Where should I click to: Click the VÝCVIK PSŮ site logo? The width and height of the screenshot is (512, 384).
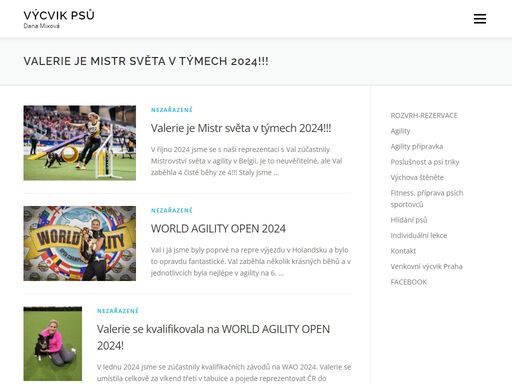pyautogui.click(x=59, y=15)
